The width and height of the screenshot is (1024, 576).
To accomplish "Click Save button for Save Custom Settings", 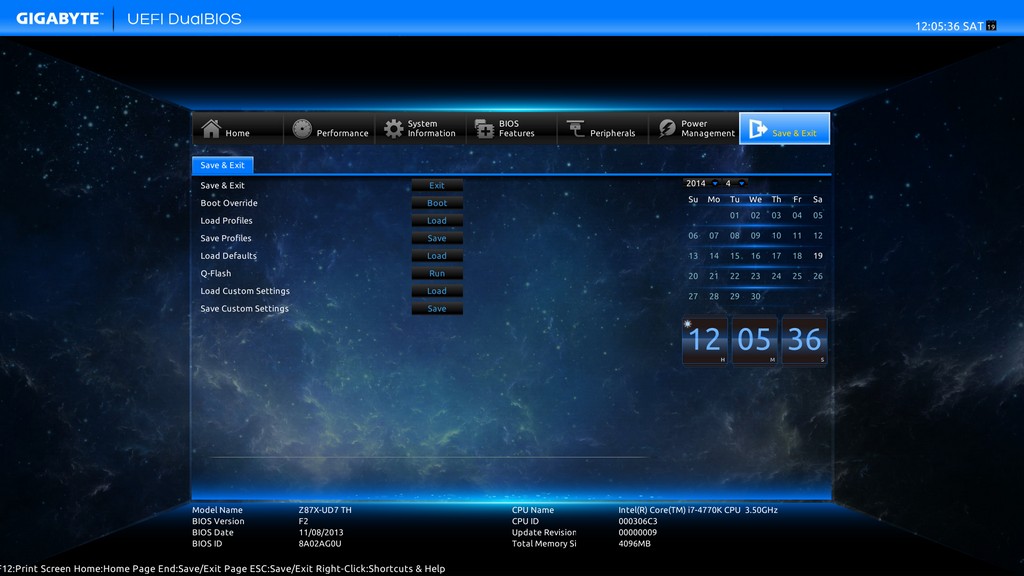I will 437,309.
